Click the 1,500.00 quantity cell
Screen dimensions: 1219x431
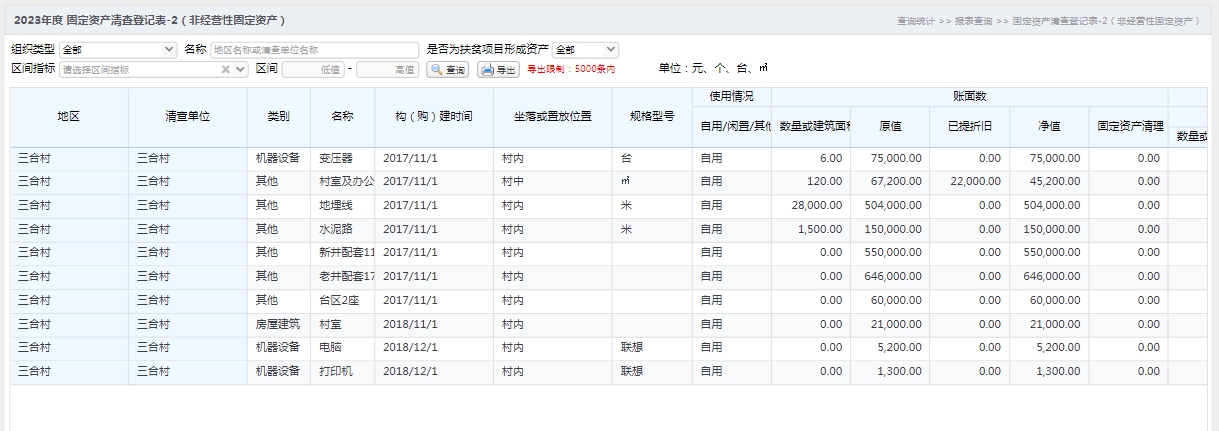tap(811, 229)
